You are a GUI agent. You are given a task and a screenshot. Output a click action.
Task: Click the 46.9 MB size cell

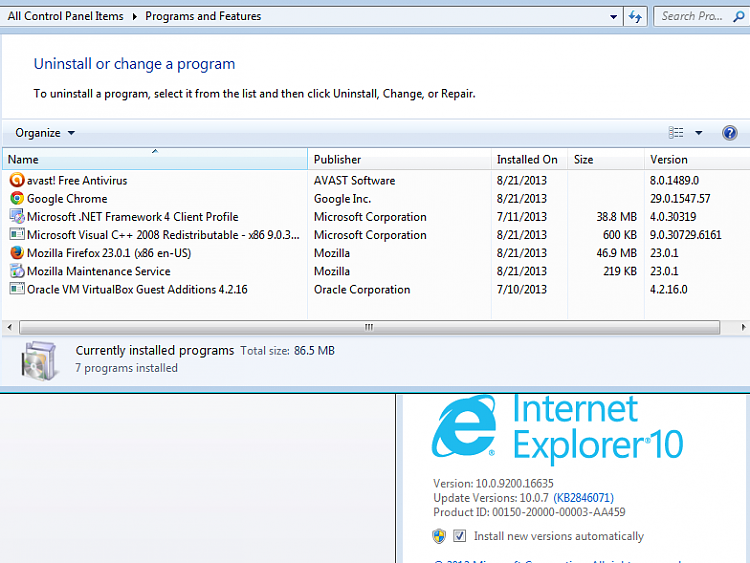coord(617,253)
